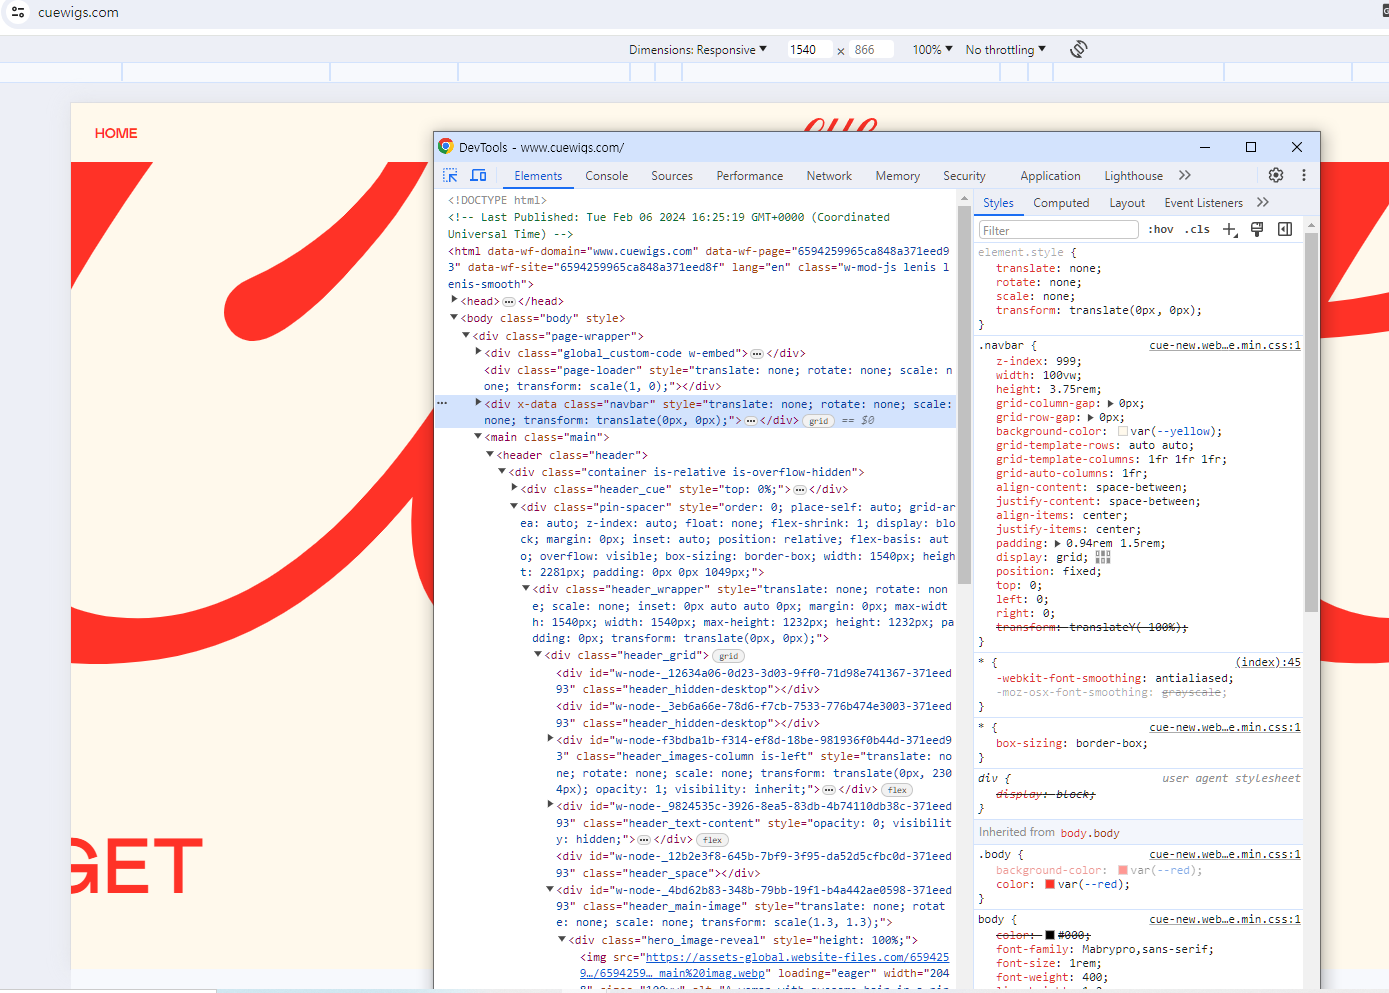Expand the head element node
Screen dimensions: 1389x993
[454, 301]
